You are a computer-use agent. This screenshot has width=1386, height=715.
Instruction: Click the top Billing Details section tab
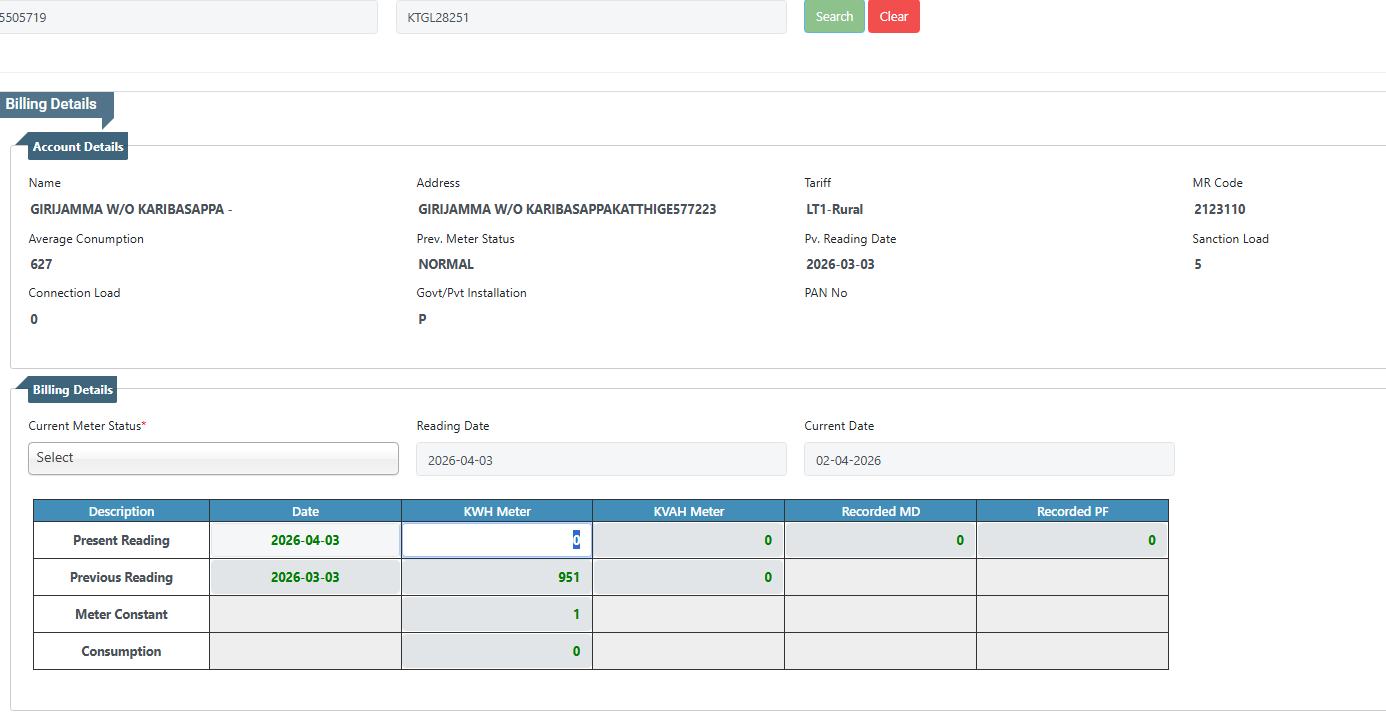pos(52,105)
